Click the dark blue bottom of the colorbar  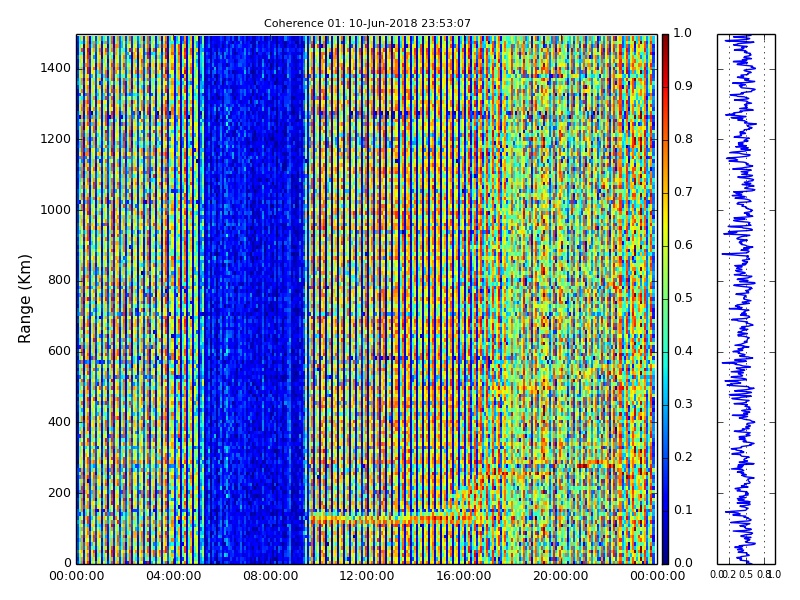(665, 551)
